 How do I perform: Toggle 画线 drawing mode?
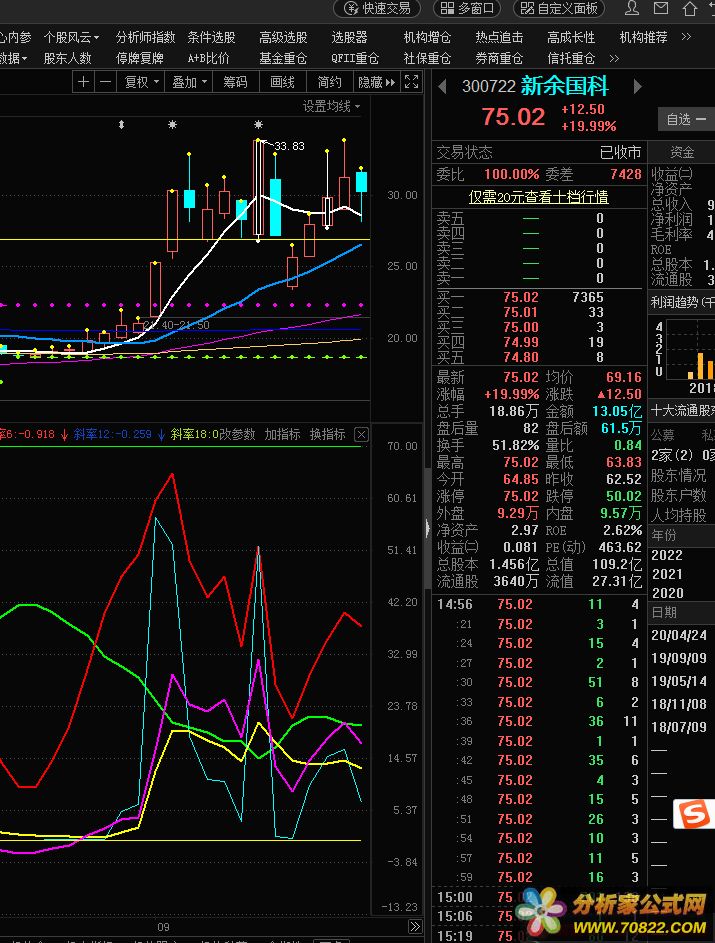[x=282, y=82]
